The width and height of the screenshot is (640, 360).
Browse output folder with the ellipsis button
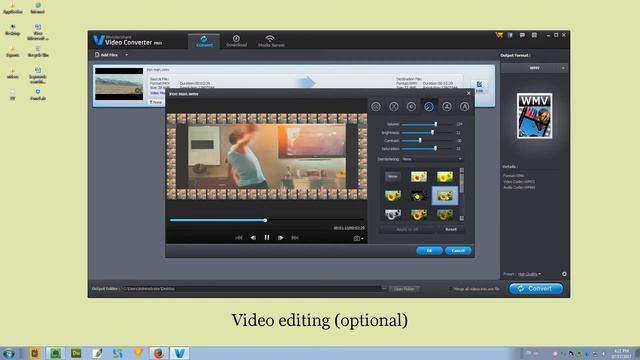coord(384,289)
